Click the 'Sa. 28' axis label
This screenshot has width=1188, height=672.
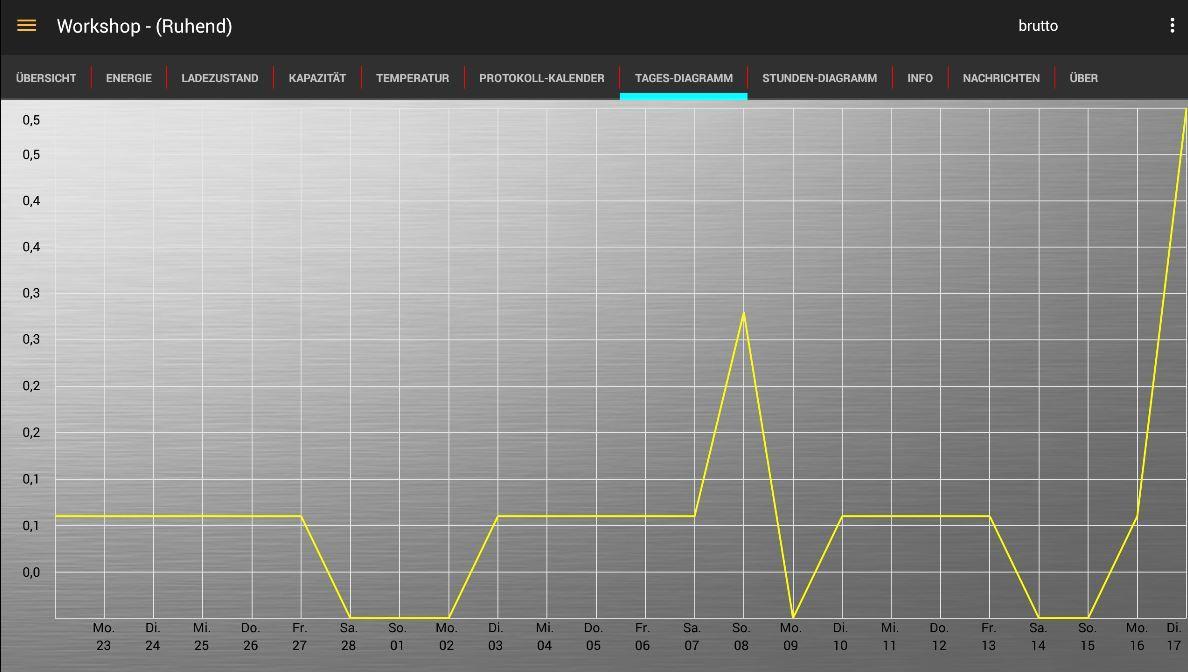coord(349,636)
